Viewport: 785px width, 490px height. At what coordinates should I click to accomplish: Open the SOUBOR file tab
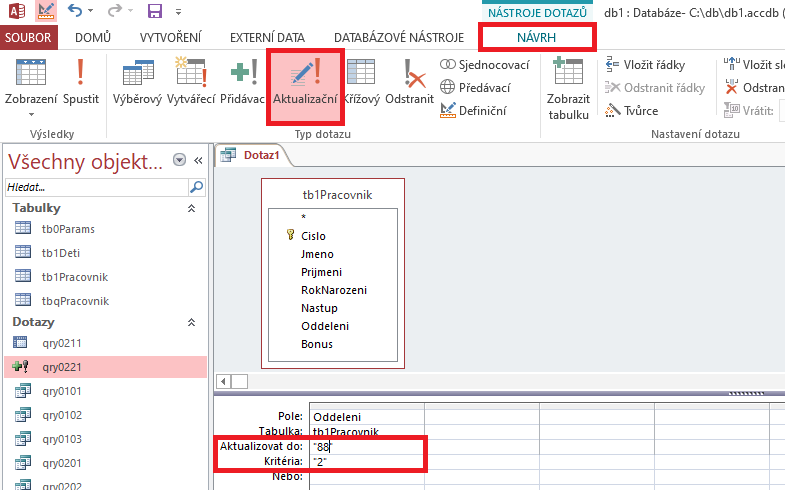click(29, 38)
